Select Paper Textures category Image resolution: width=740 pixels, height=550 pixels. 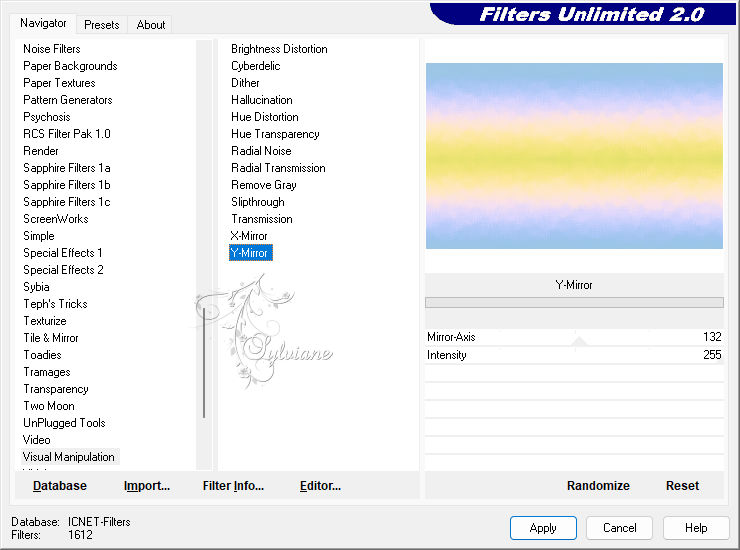tap(59, 83)
